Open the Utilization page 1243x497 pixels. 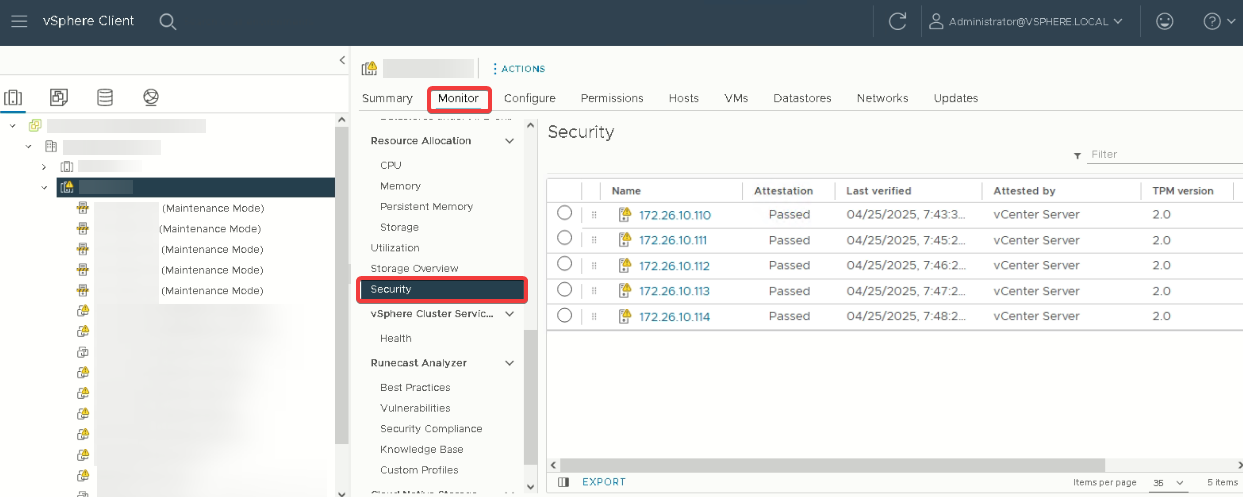click(395, 247)
